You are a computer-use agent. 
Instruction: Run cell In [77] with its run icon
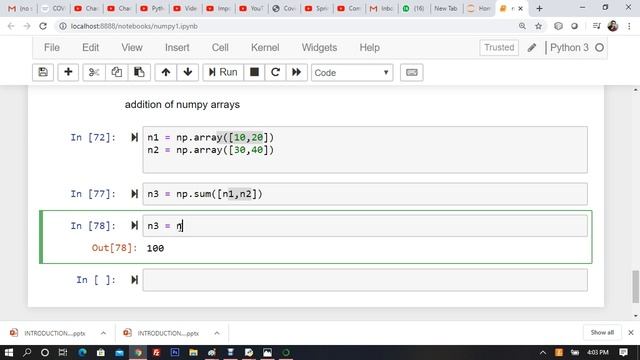click(134, 194)
